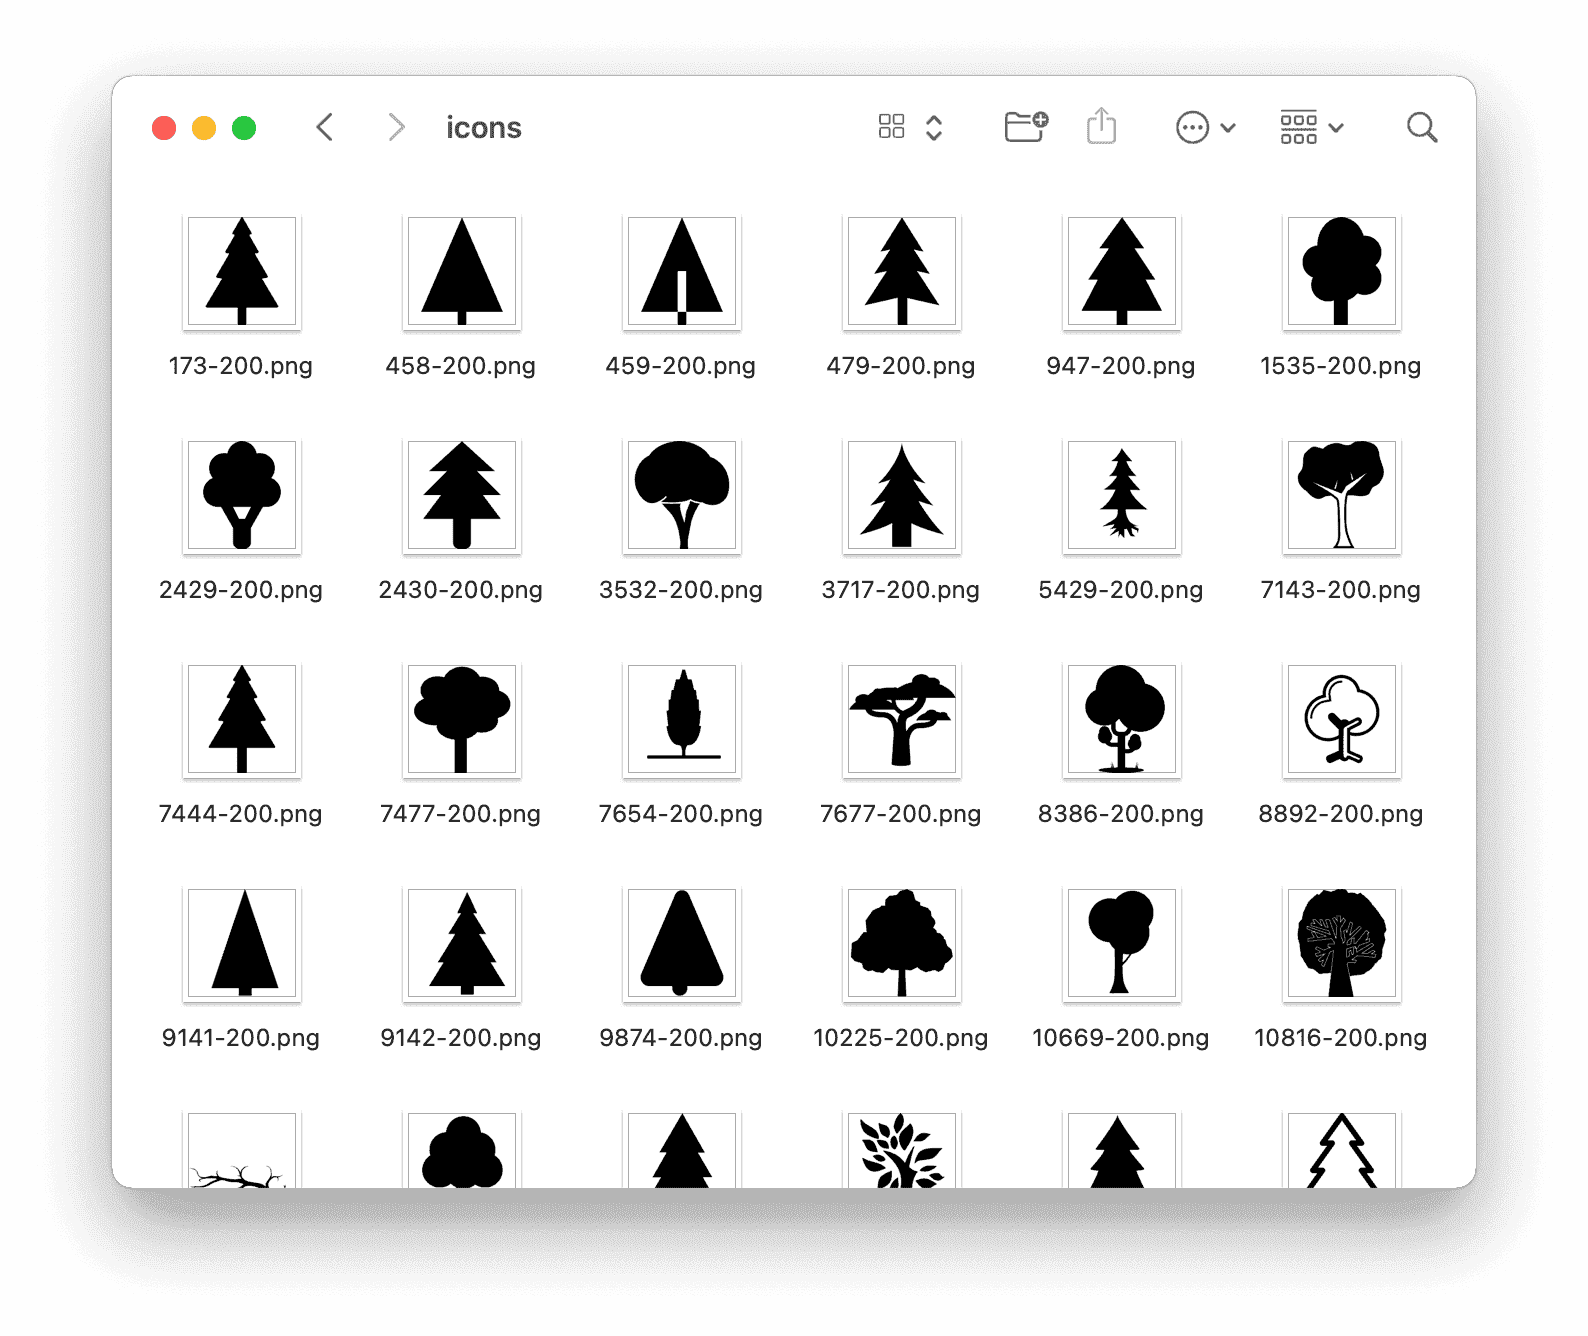
Task: Open the view style up-down stepper
Action: [x=934, y=127]
